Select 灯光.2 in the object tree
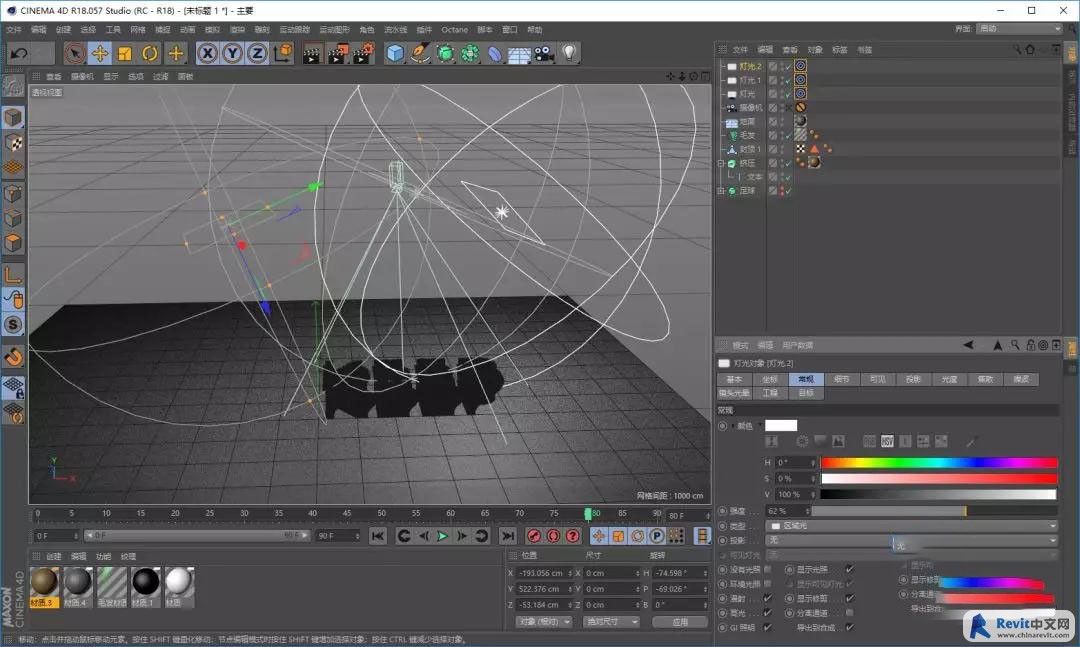1080x647 pixels. 751,66
